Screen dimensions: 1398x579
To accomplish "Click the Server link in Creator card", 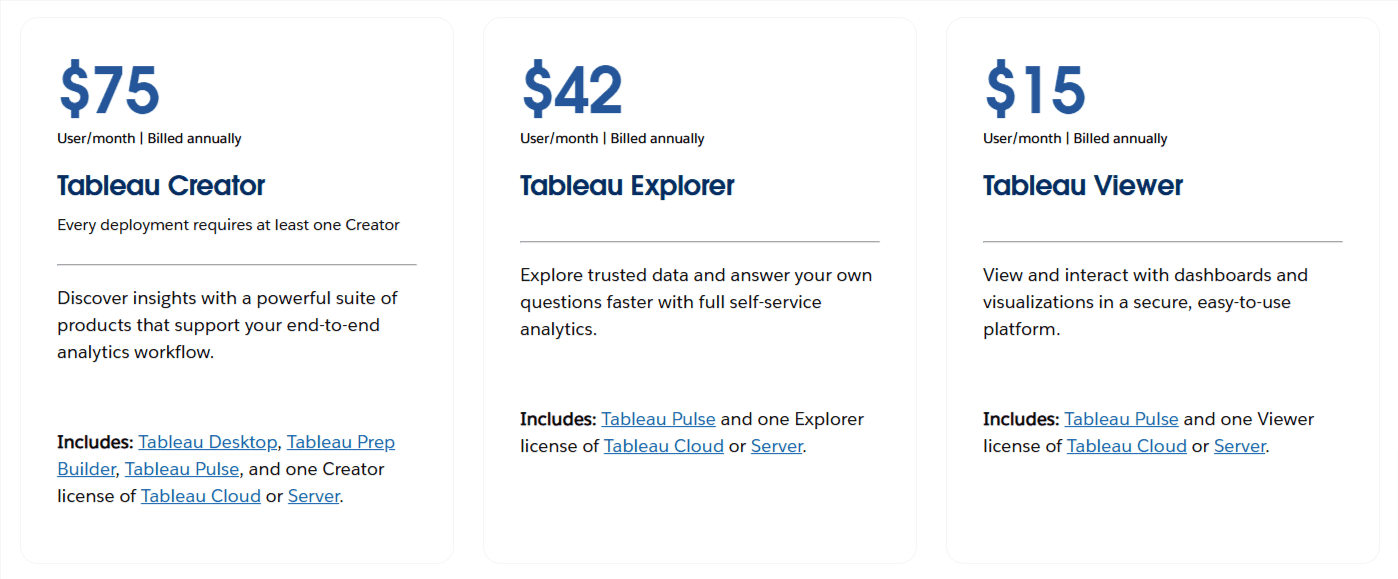I will [x=313, y=495].
